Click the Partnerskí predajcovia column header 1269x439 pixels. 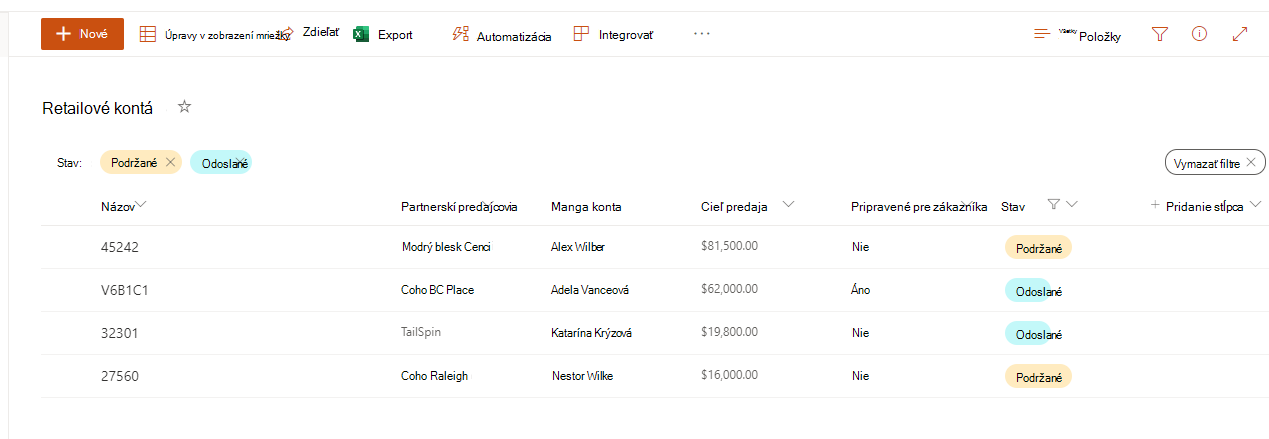click(x=459, y=207)
